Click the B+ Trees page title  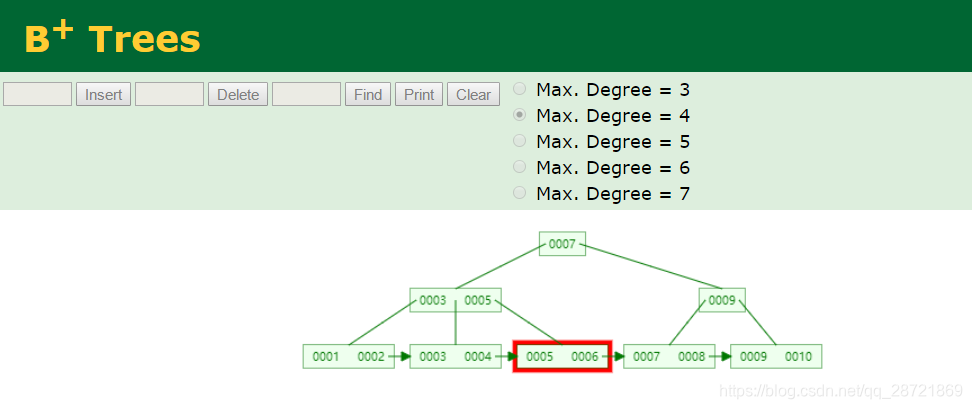[x=112, y=37]
